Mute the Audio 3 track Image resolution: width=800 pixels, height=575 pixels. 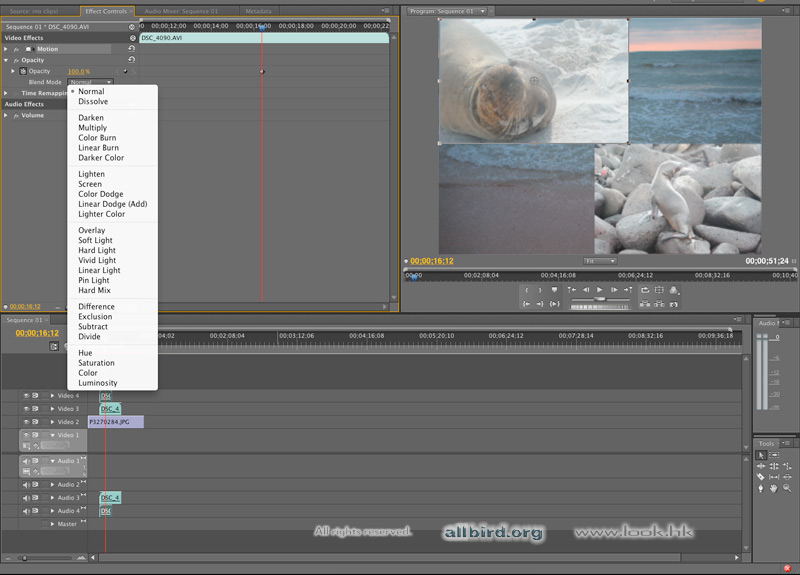pos(26,497)
